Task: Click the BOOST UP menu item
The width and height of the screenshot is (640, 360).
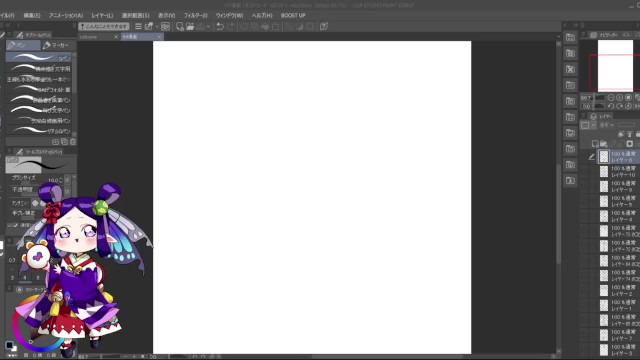Action: pos(293,16)
